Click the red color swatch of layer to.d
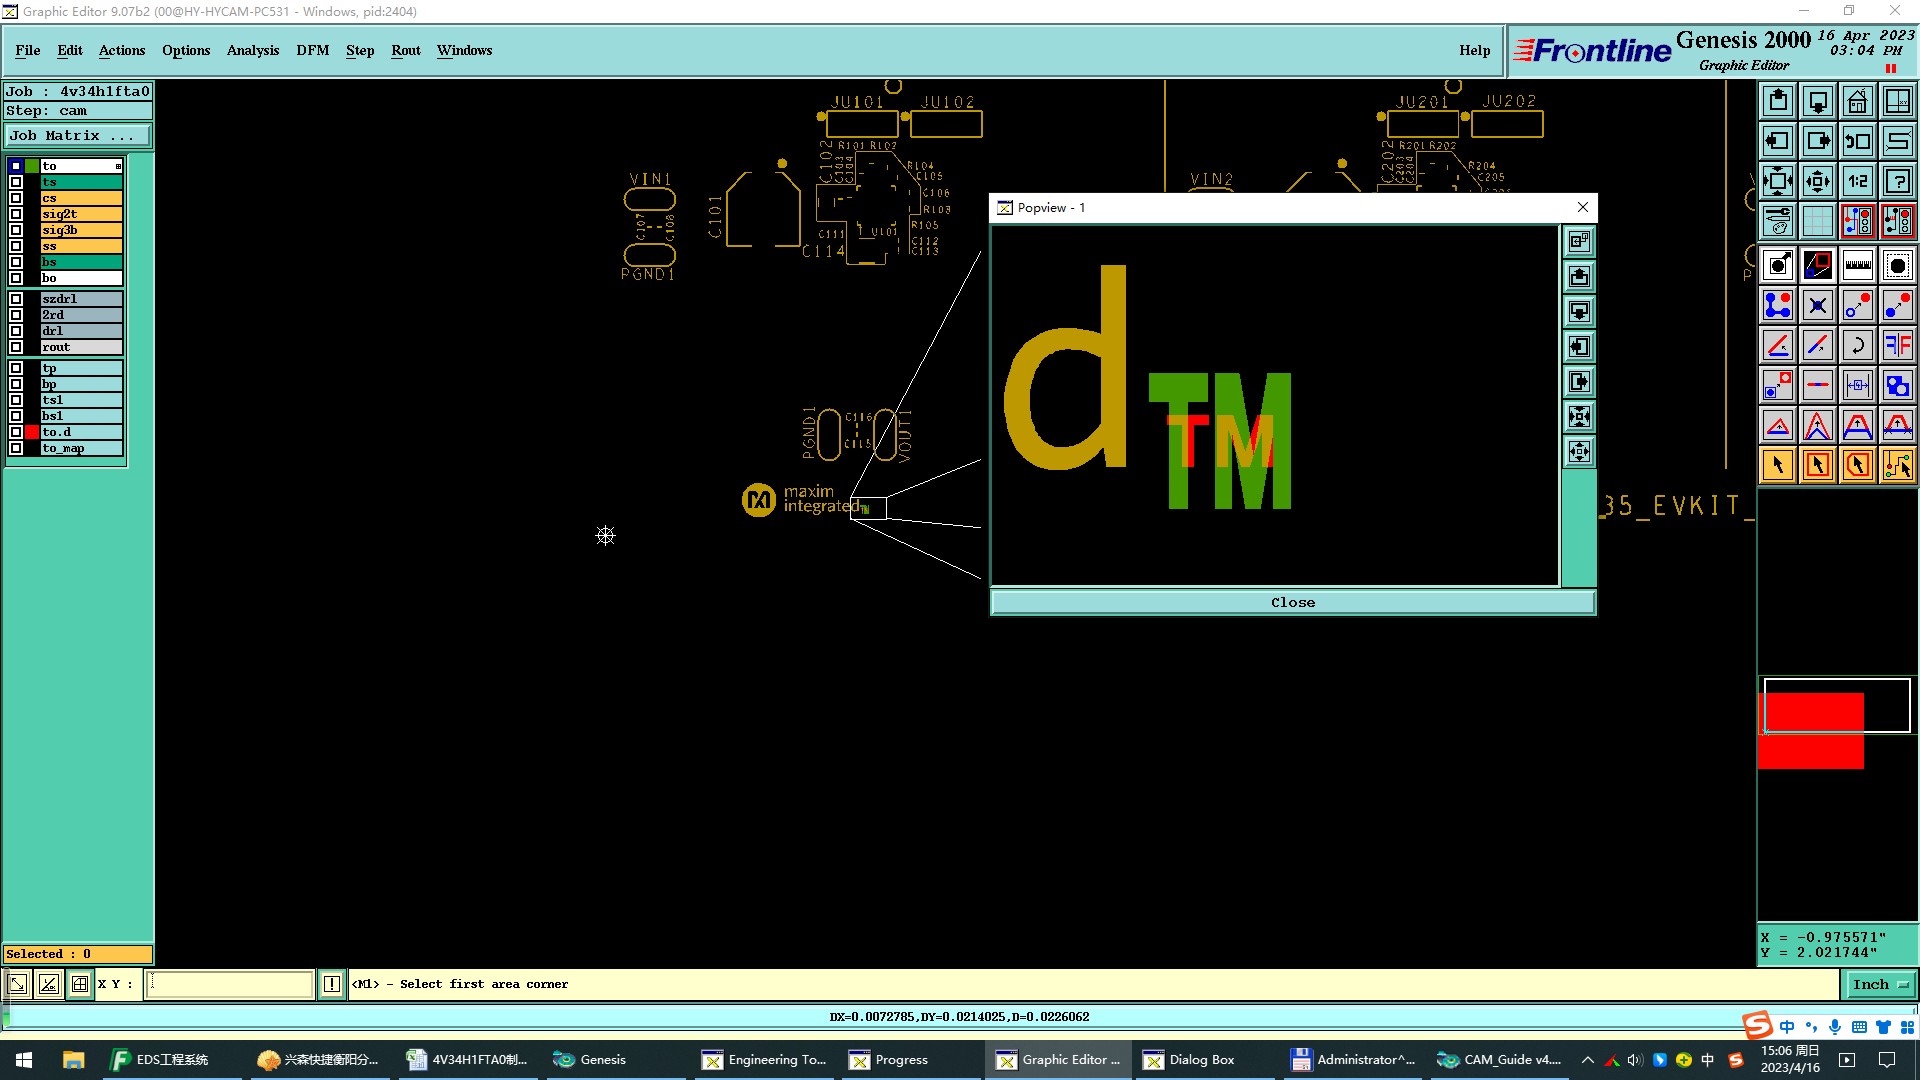The image size is (1920, 1080). tap(32, 432)
